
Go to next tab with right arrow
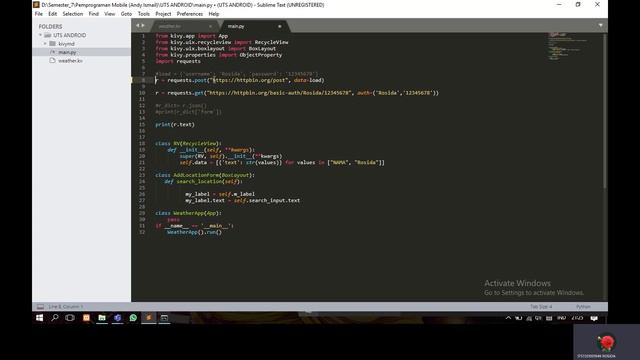tap(143, 25)
